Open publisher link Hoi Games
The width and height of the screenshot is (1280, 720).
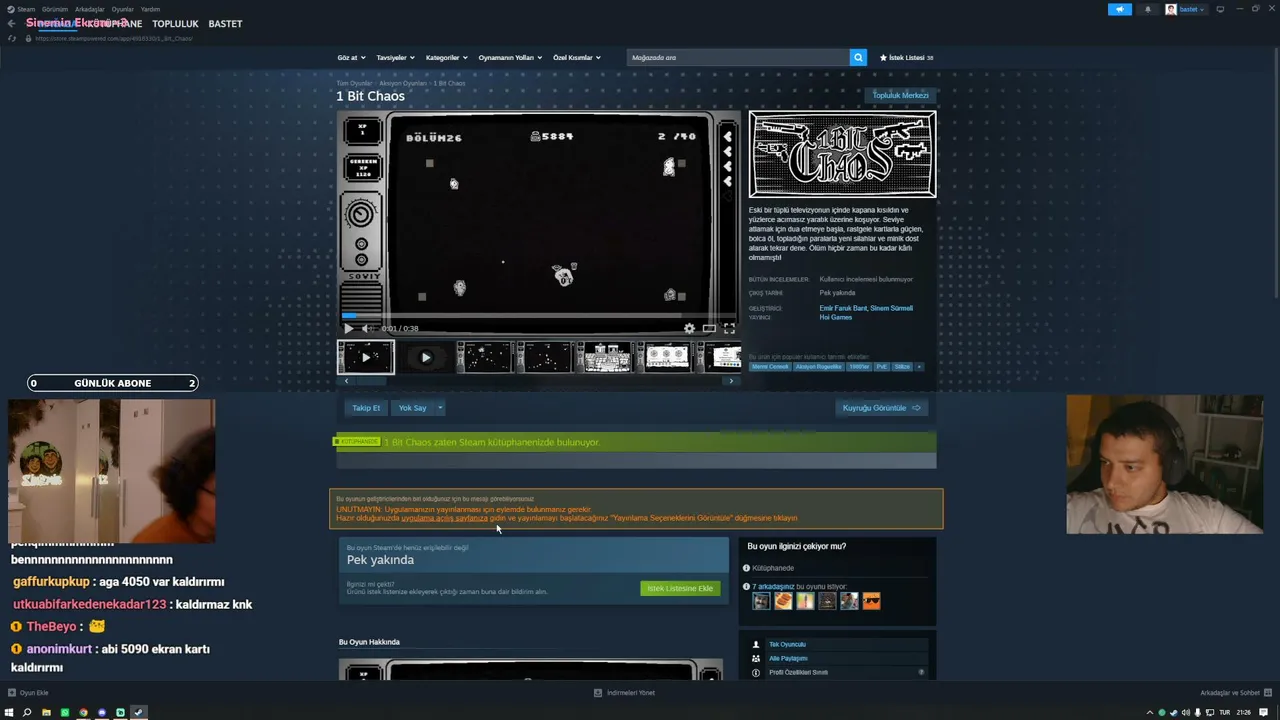(836, 317)
